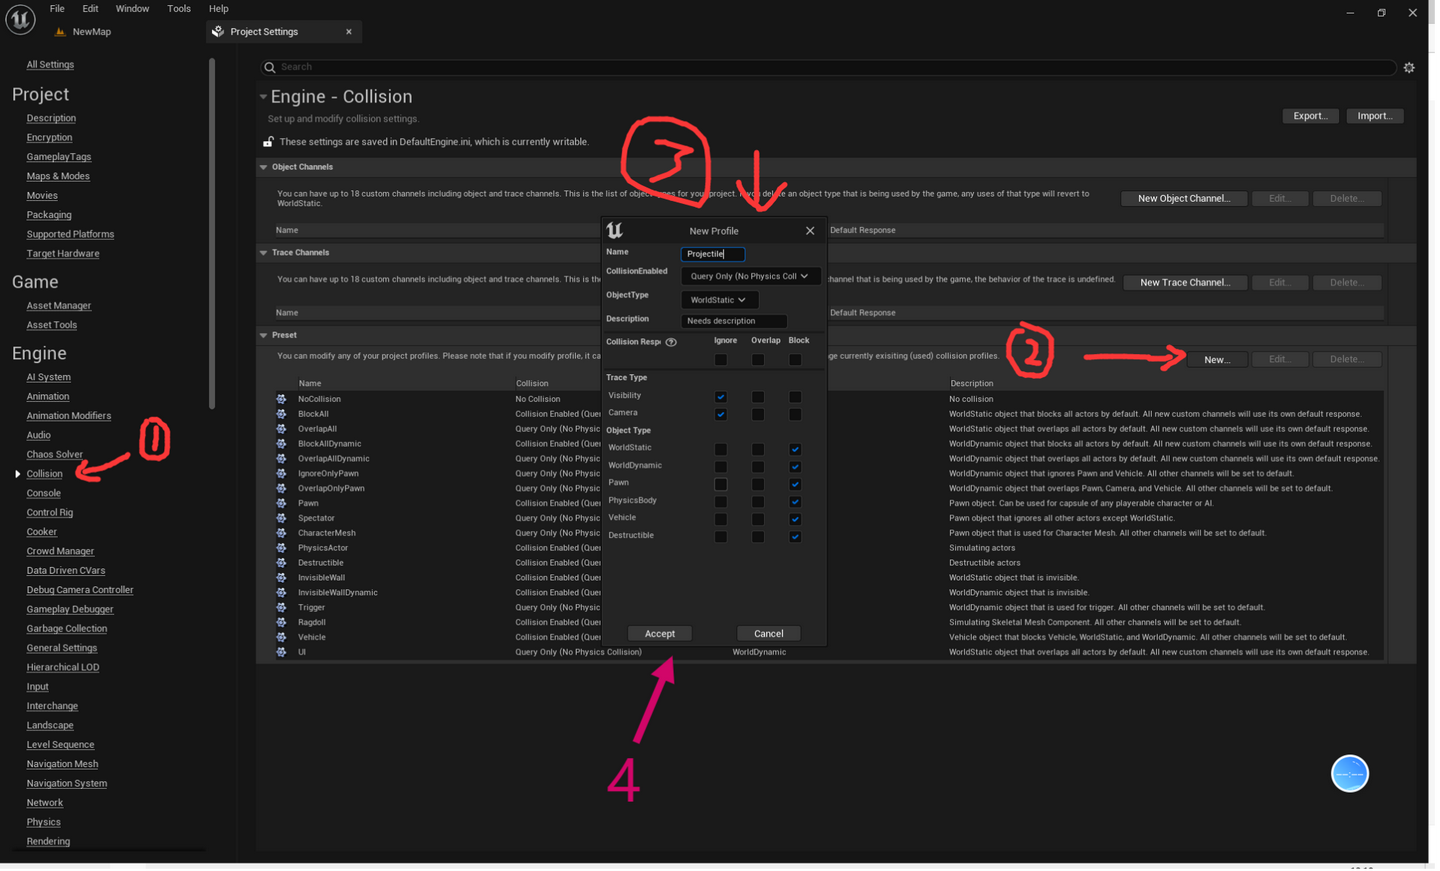The width and height of the screenshot is (1440, 871).
Task: Click the Accept button
Action: tap(660, 633)
